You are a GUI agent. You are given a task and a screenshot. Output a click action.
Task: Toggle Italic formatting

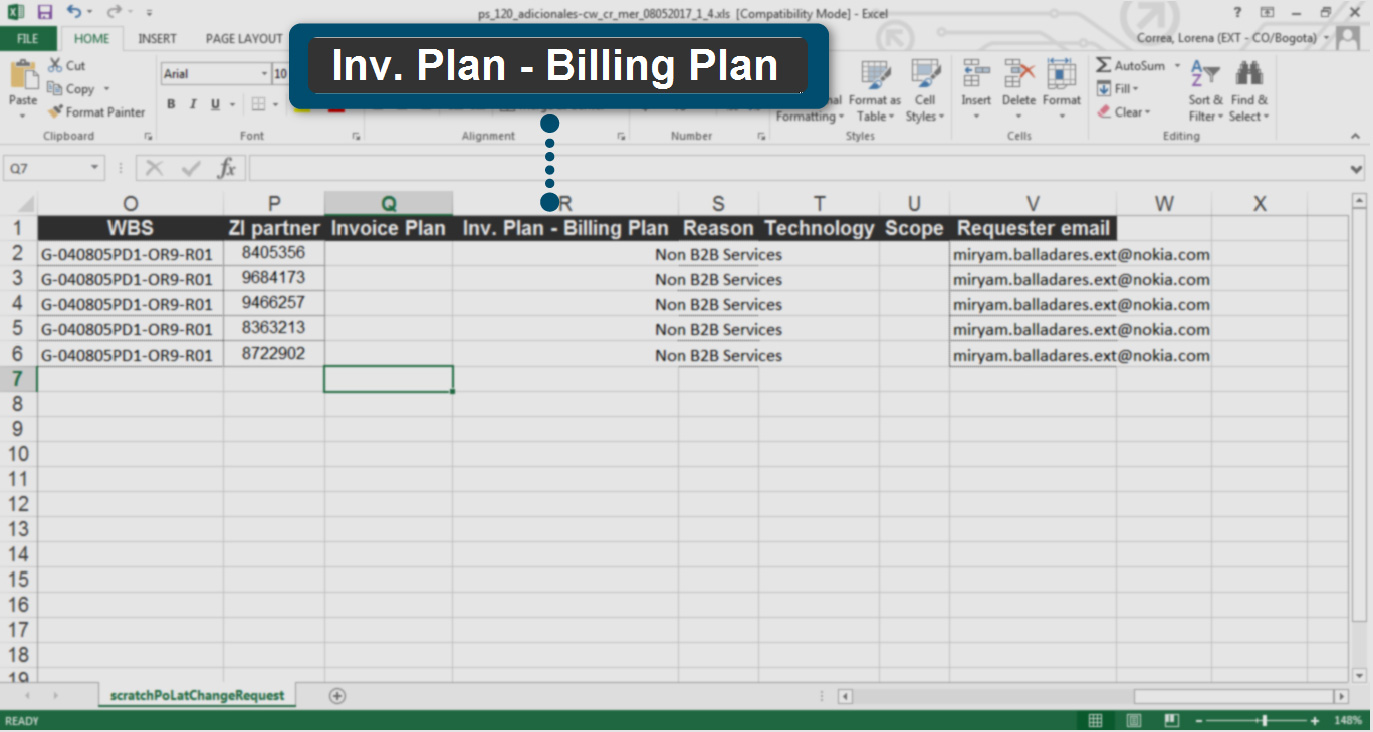(193, 104)
